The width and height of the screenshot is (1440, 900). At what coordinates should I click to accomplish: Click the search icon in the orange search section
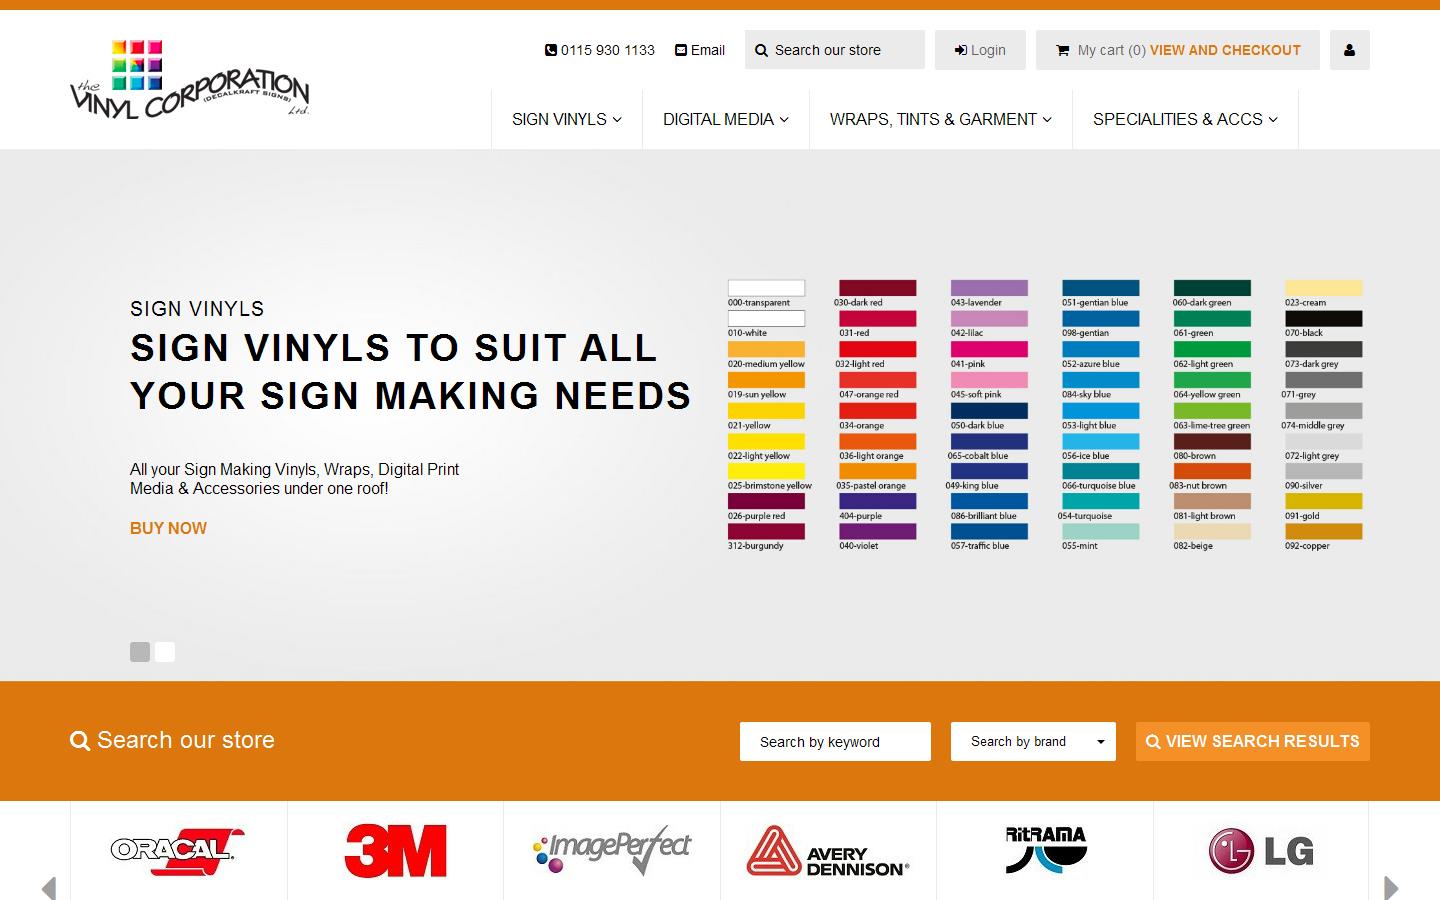pos(80,740)
